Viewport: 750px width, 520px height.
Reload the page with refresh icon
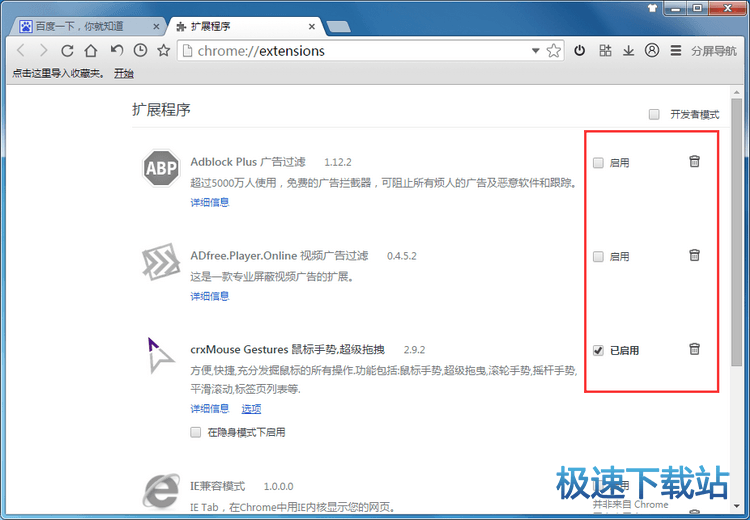[x=67, y=50]
